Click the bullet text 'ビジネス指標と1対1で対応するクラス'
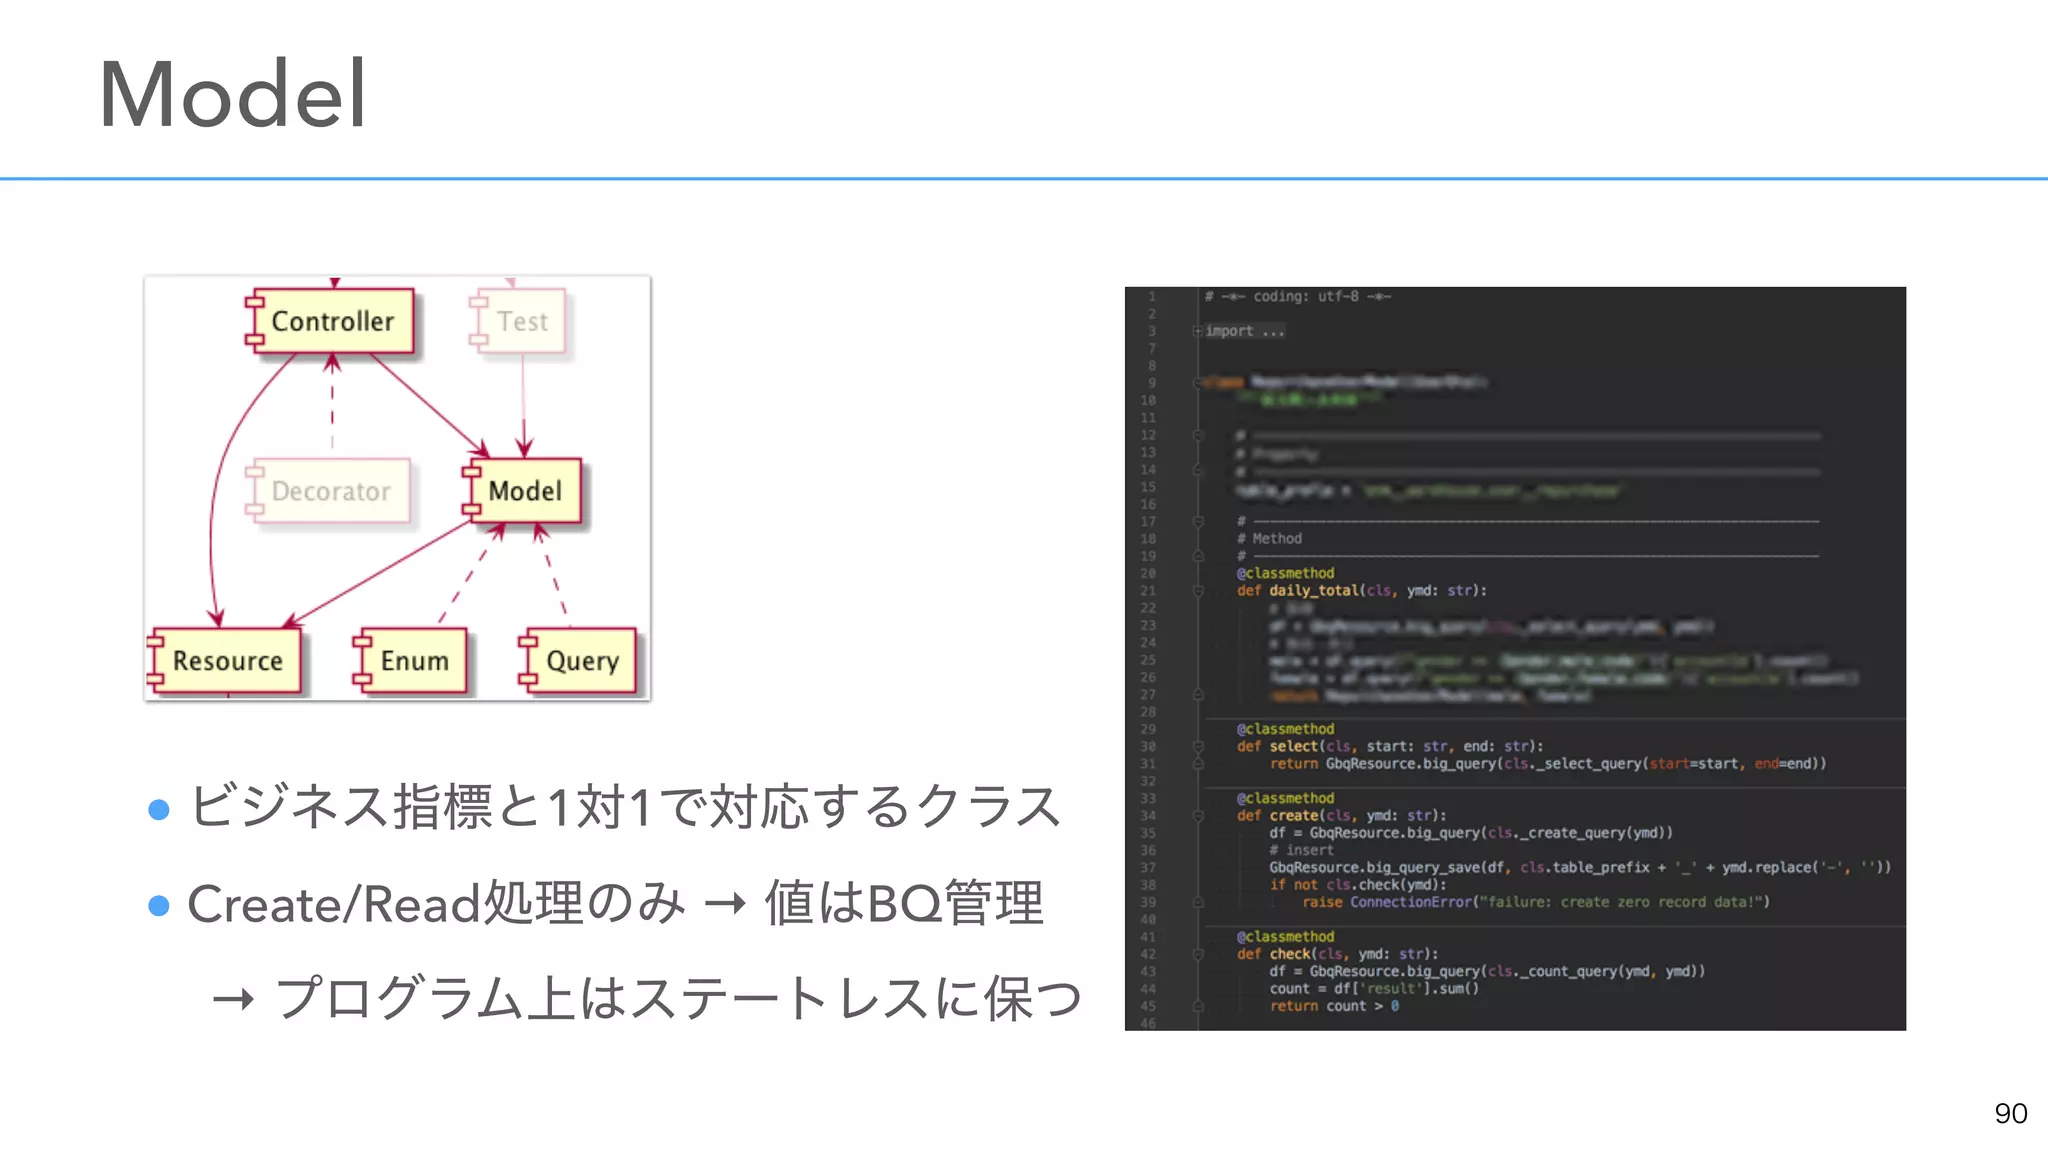Image resolution: width=2048 pixels, height=1152 pixels. (625, 806)
